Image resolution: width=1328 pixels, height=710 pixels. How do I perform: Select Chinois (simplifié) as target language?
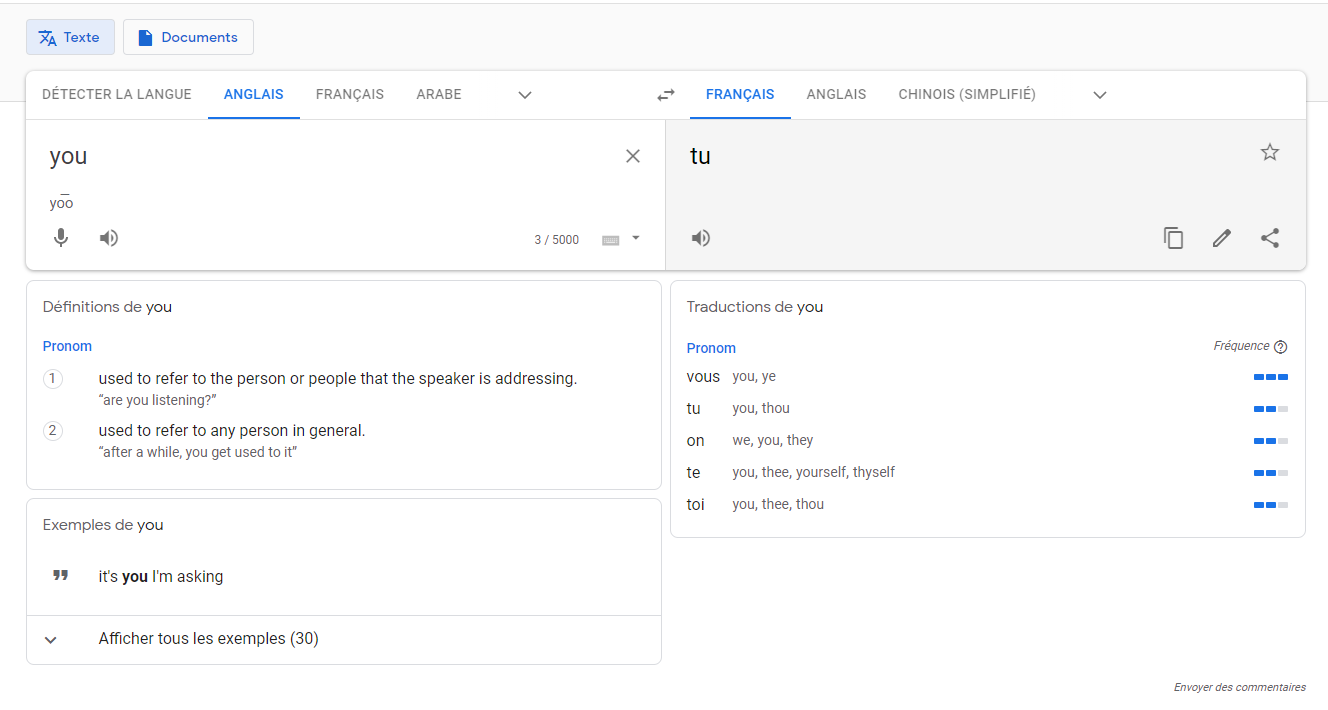point(967,95)
